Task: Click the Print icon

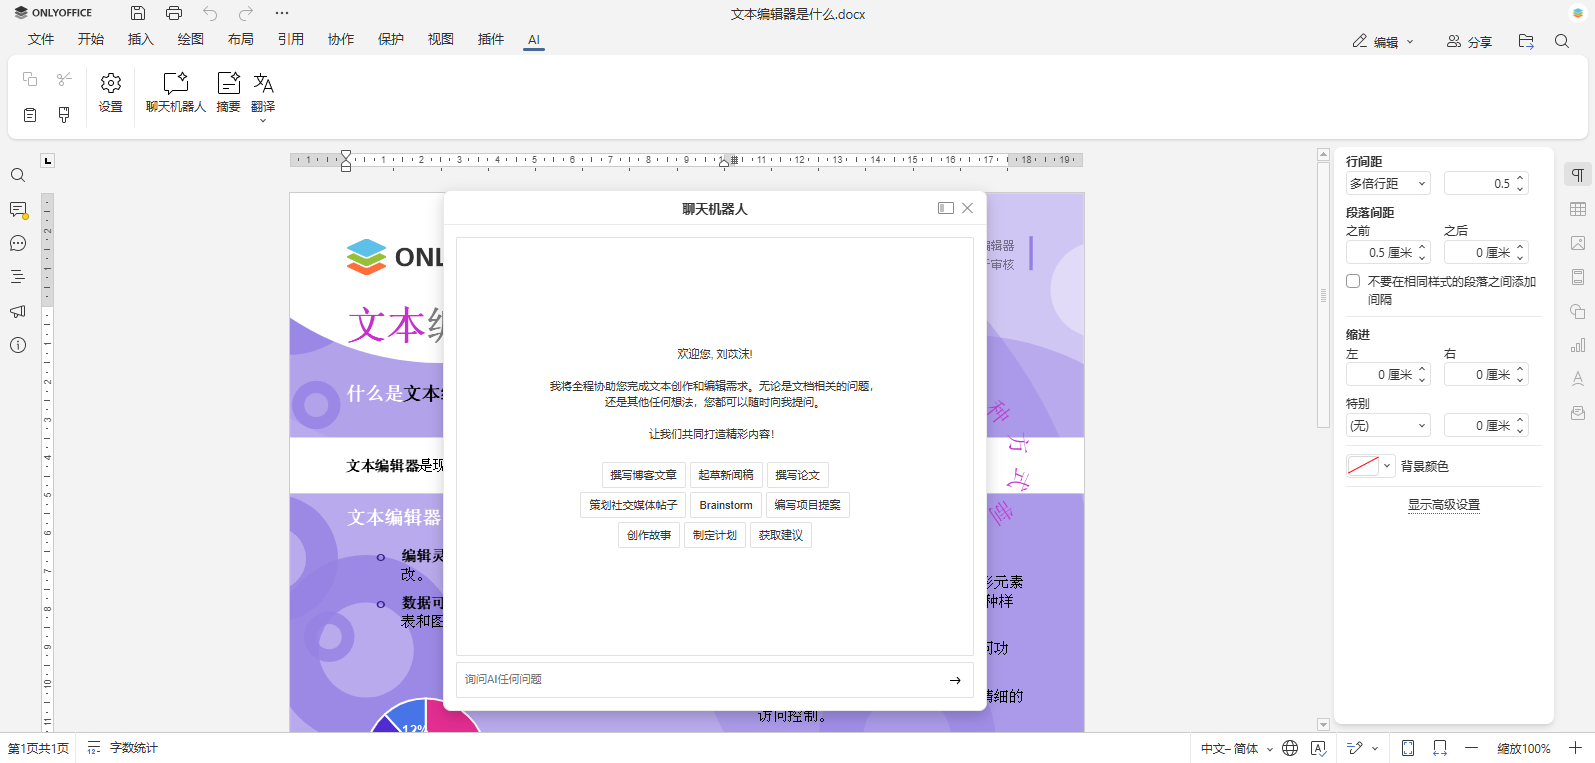Action: (174, 13)
